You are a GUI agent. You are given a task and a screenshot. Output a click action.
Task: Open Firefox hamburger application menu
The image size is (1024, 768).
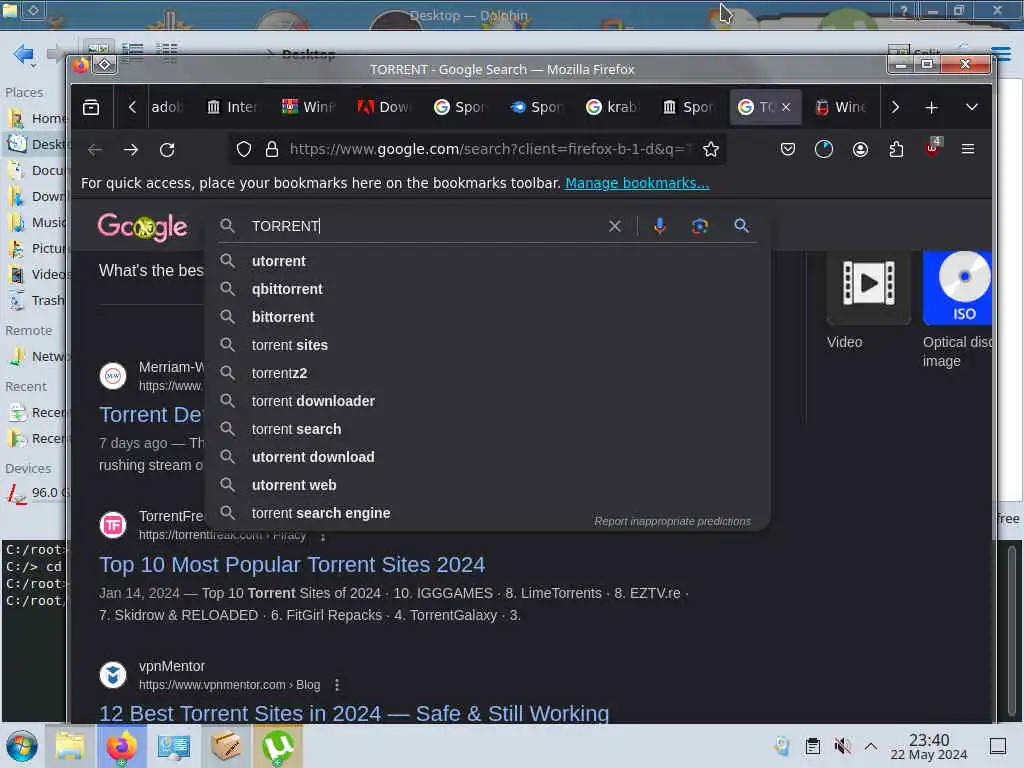click(x=968, y=150)
